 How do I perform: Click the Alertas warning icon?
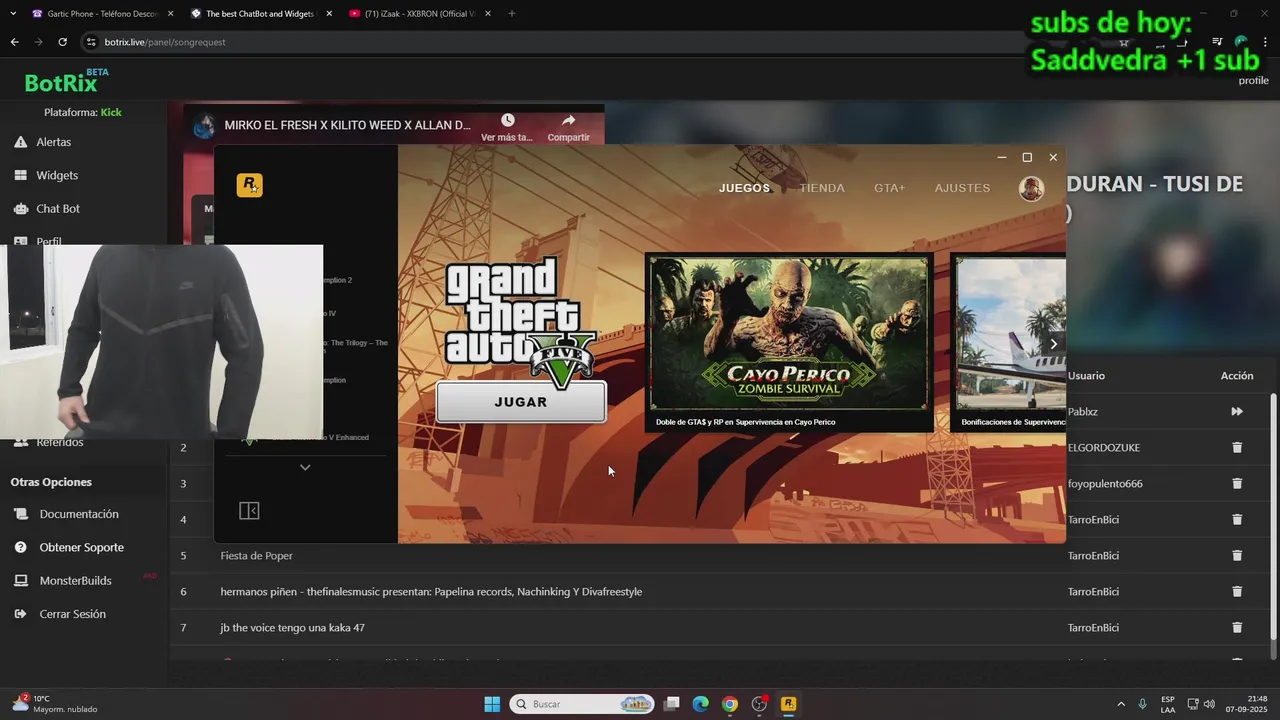[20, 142]
